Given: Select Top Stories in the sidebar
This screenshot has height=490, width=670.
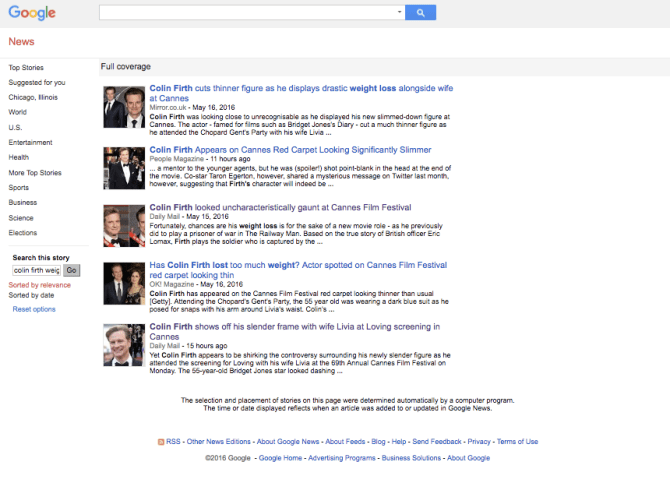Looking at the screenshot, I should (27, 67).
